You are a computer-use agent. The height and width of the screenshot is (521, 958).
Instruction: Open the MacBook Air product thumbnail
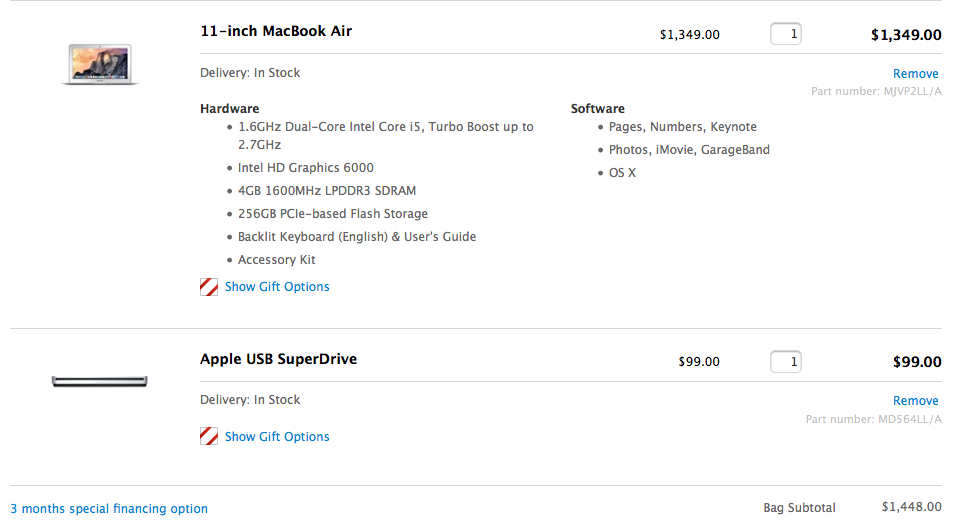pos(100,64)
